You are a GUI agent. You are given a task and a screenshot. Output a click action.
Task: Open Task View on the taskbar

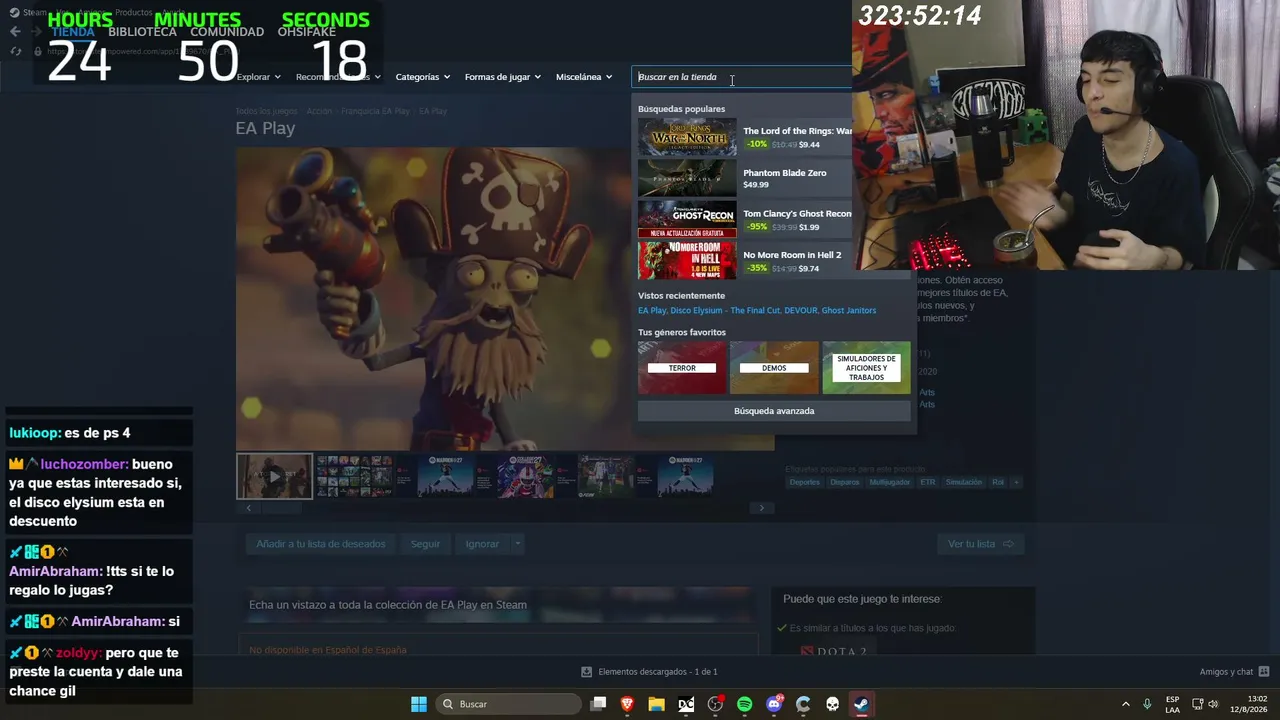(x=598, y=704)
